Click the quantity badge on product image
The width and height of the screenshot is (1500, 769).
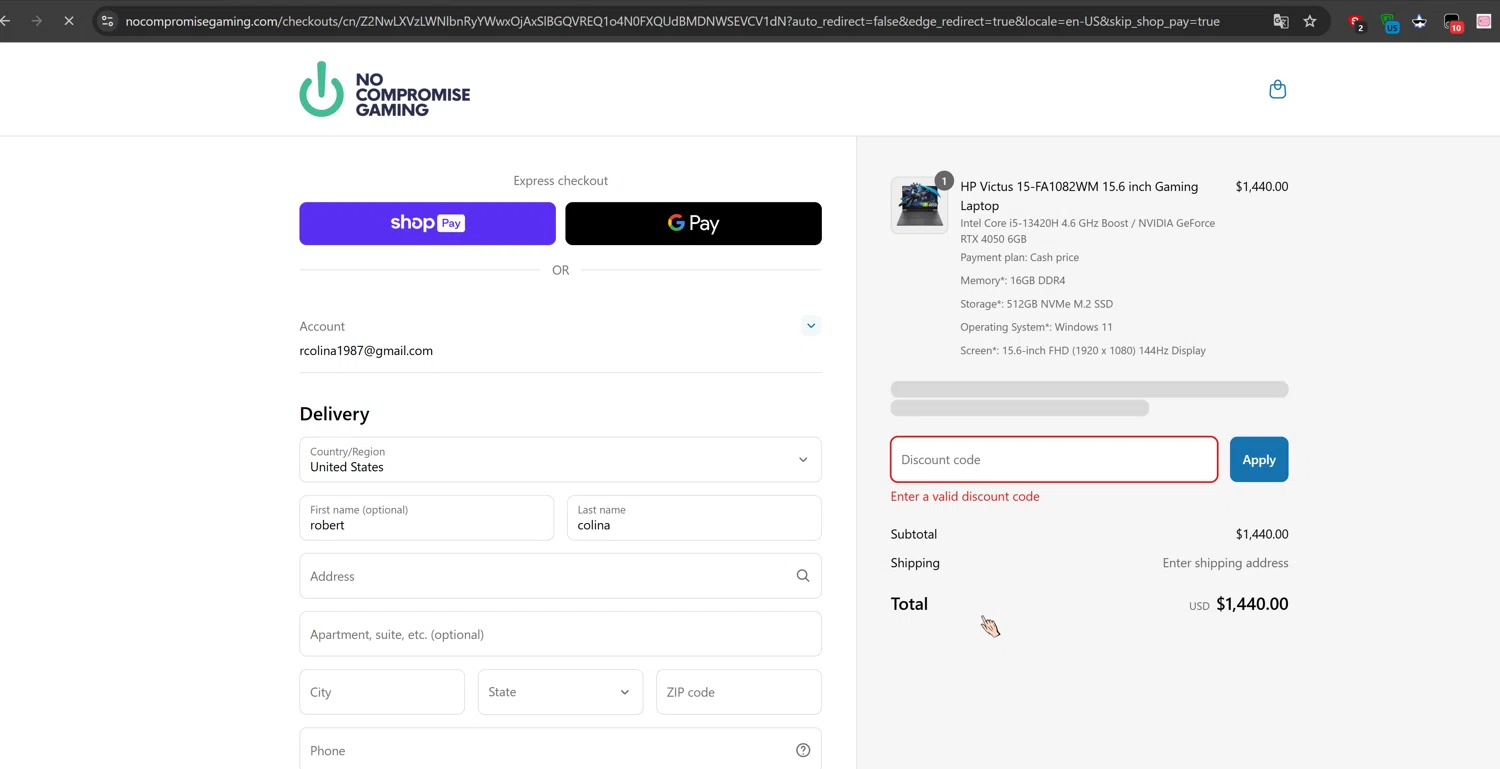pos(944,181)
